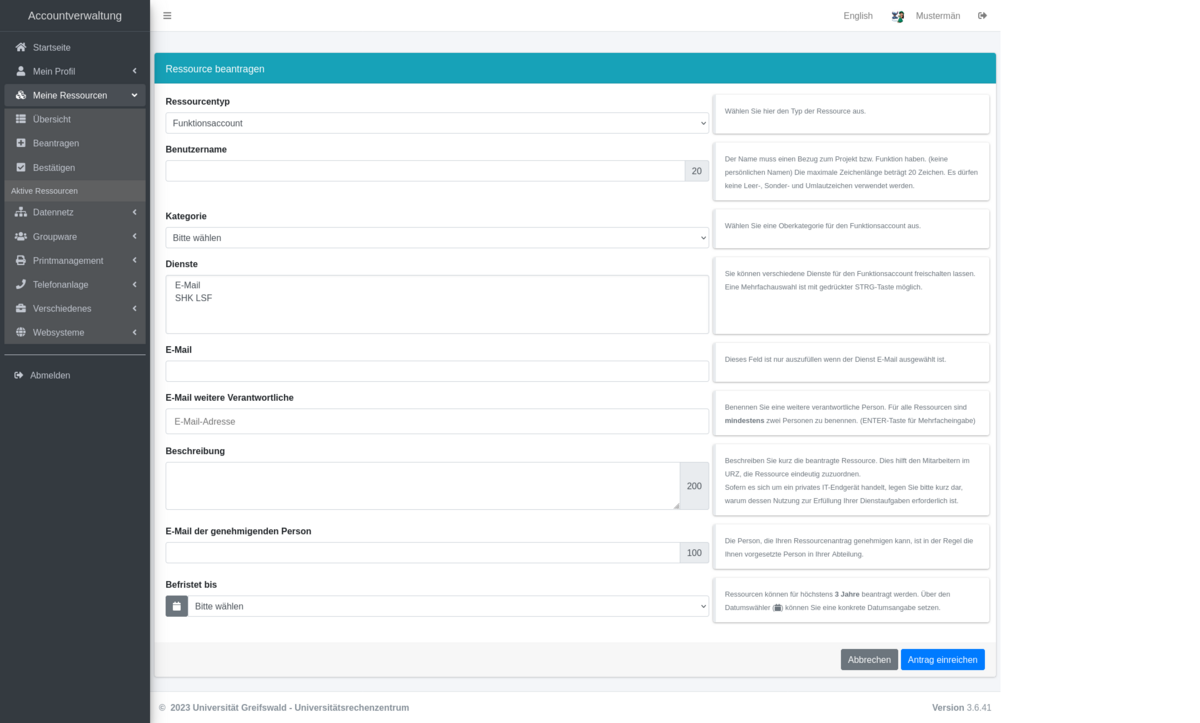Click the Websysteme globe icon

coord(21,332)
